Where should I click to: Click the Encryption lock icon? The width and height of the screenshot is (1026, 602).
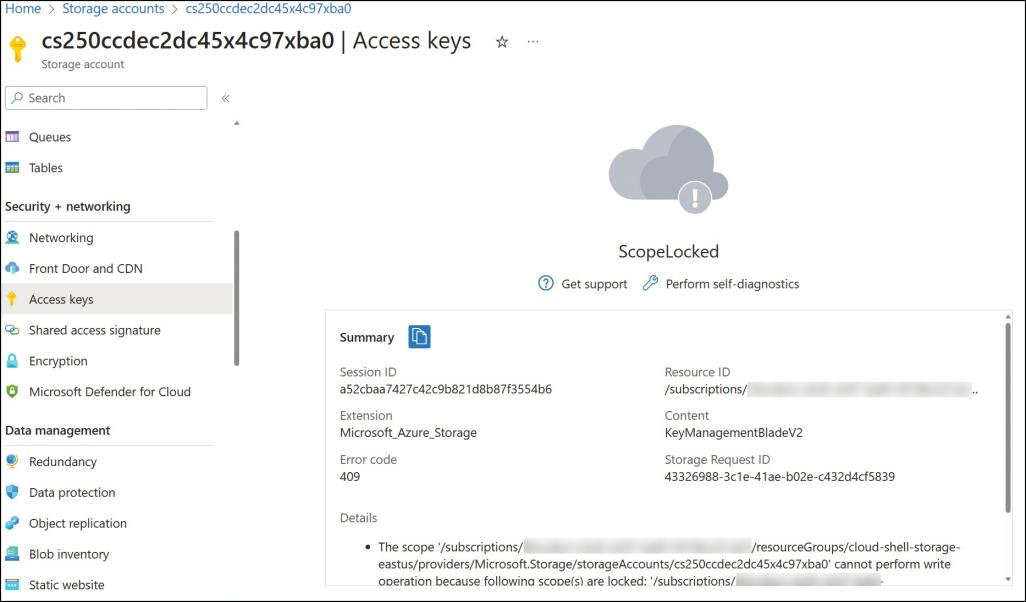click(12, 361)
